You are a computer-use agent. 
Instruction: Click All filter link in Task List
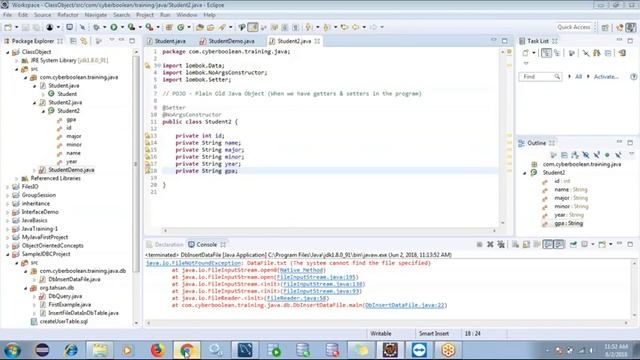point(578,77)
